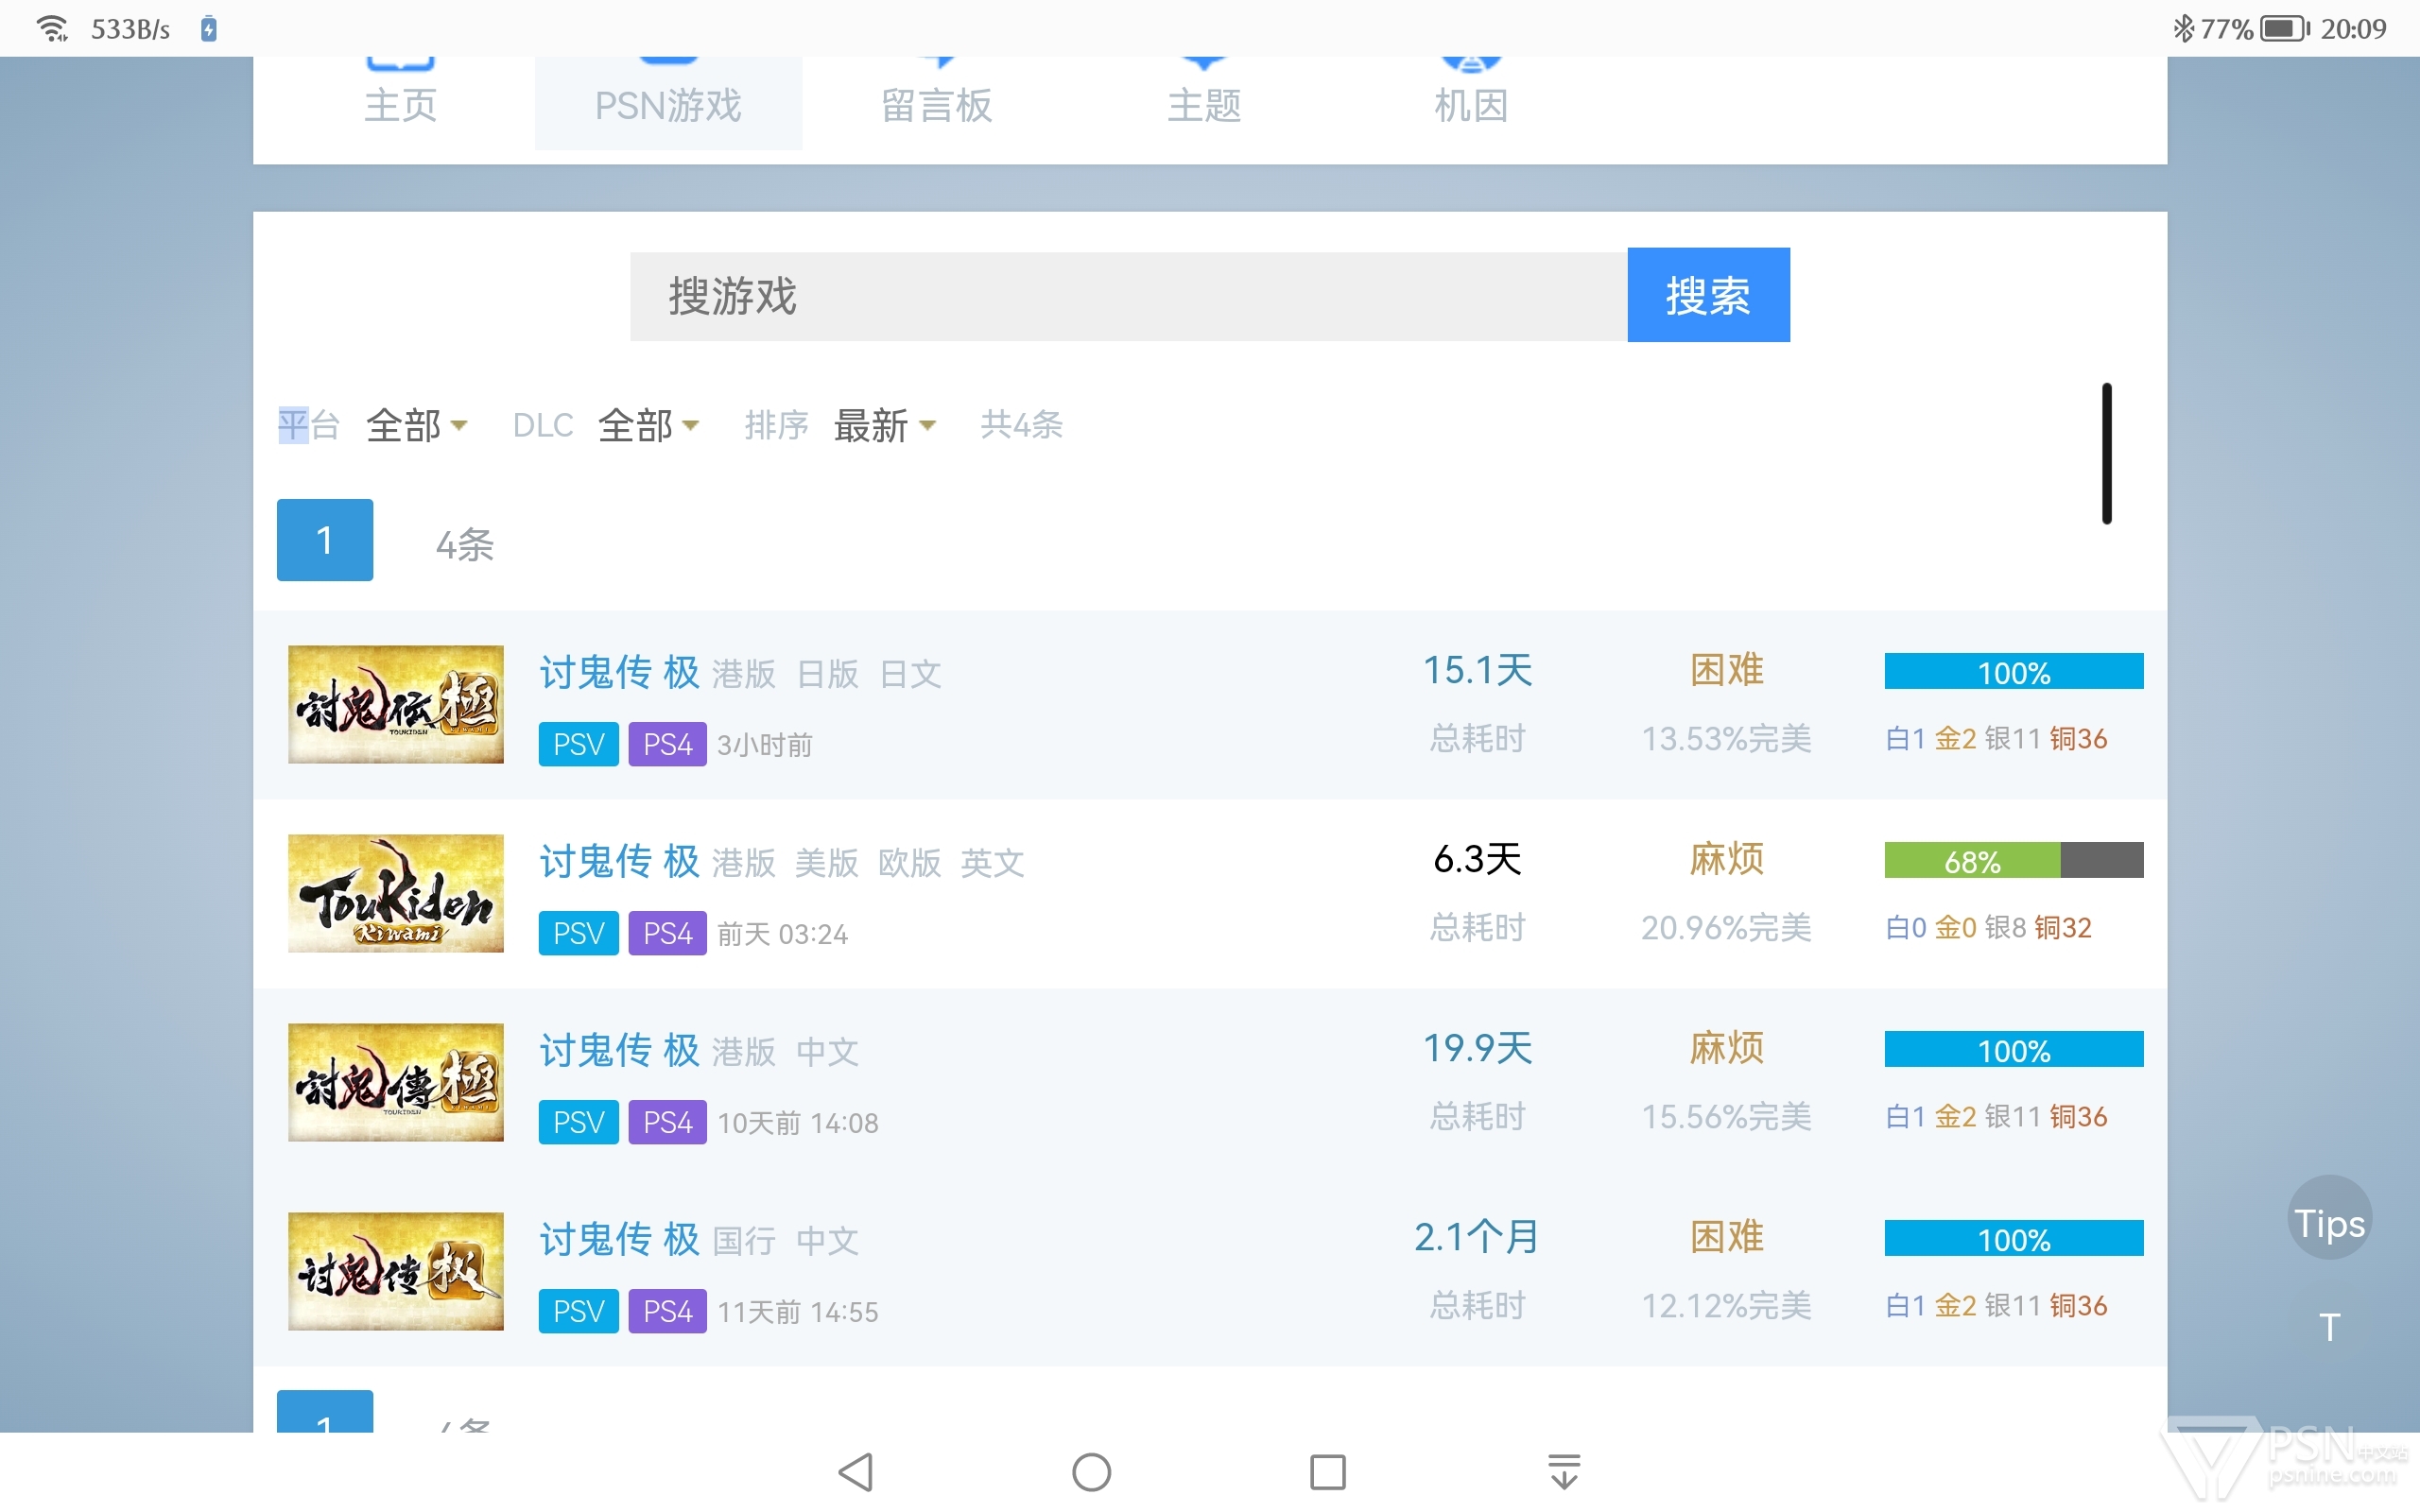Click PSV tag on 日文 version row
Screen dimensions: 2420x1512
click(x=579, y=744)
